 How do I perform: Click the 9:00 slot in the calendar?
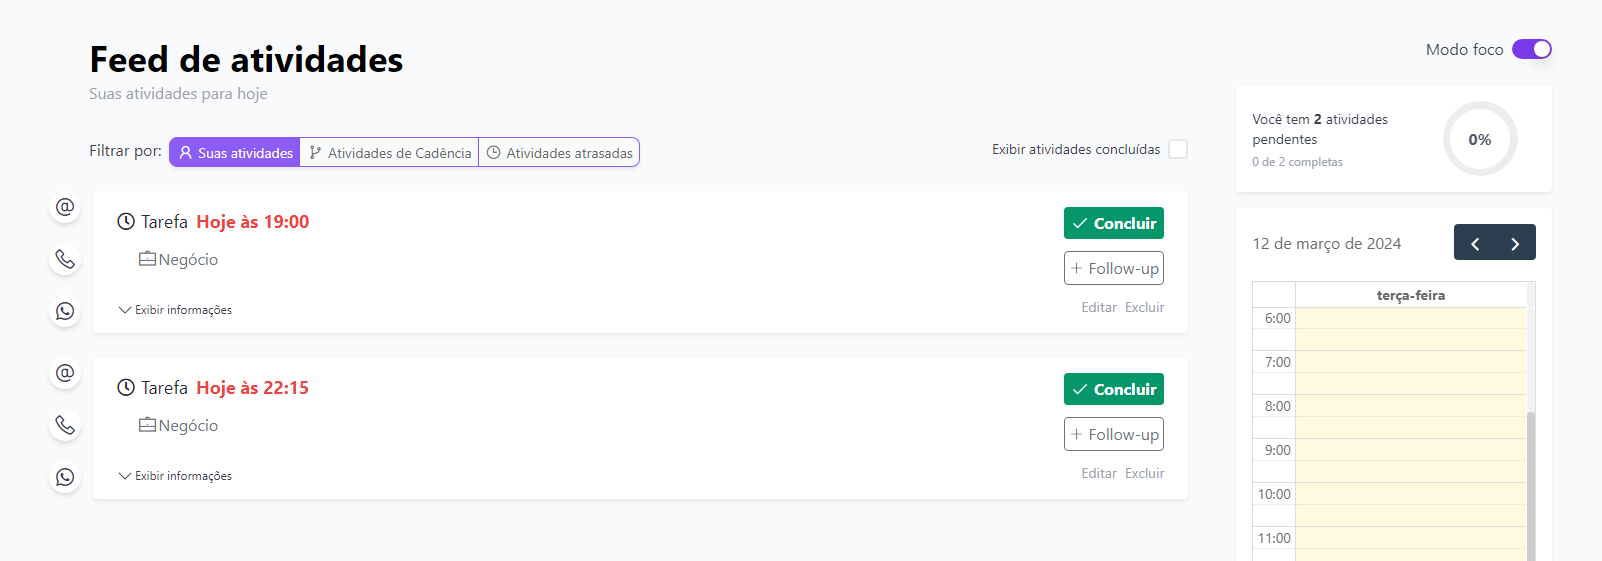coord(1410,450)
